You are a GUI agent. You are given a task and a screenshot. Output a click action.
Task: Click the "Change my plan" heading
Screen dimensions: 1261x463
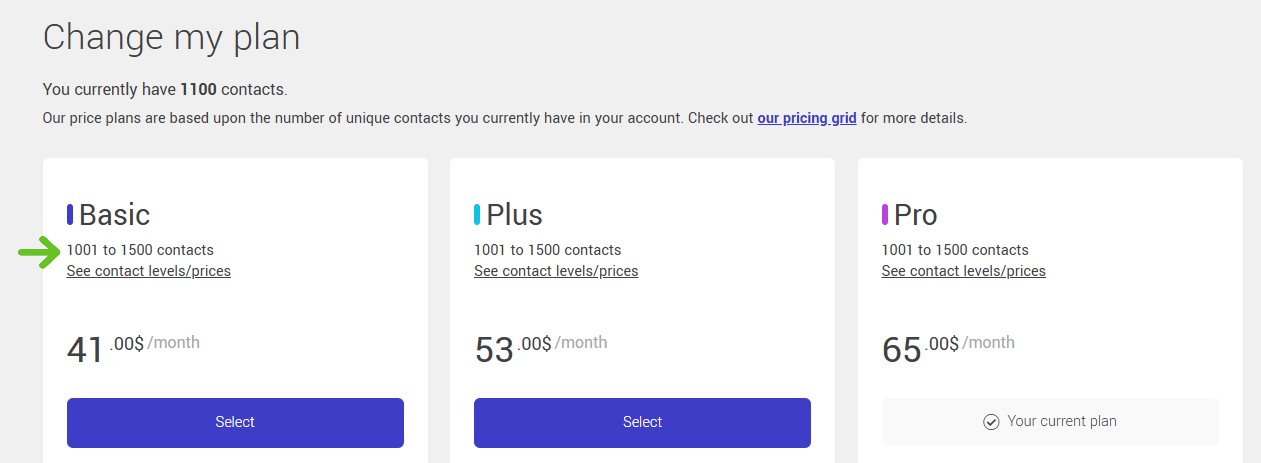pos(171,37)
